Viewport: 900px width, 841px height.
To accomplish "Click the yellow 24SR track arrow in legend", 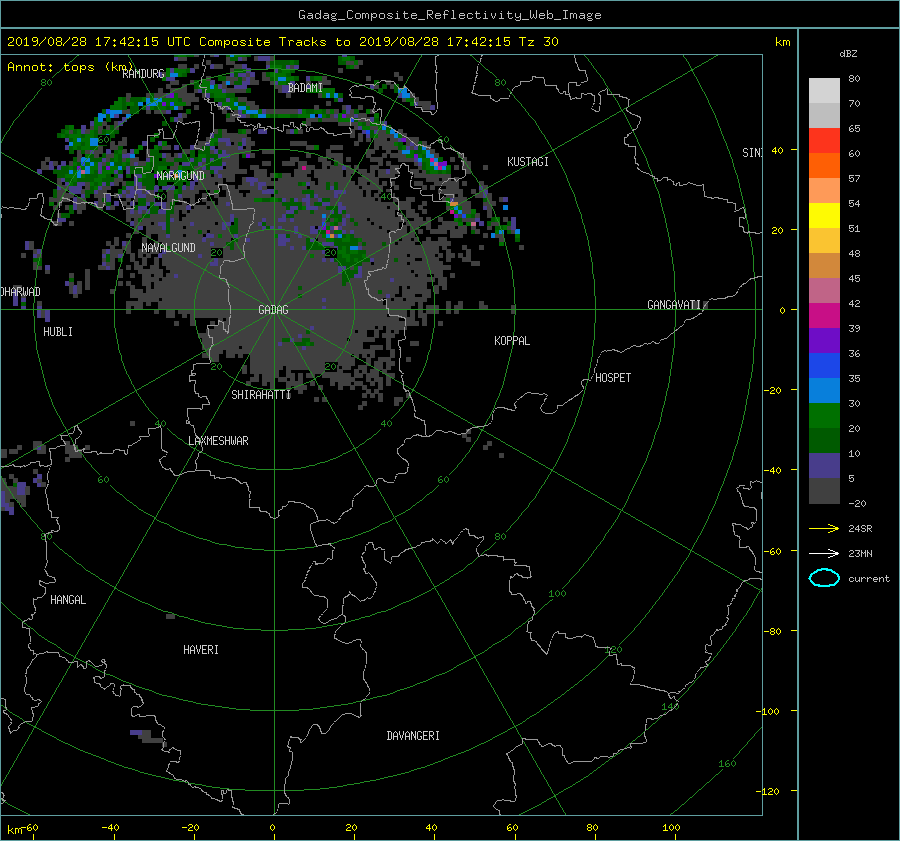I will (x=824, y=529).
